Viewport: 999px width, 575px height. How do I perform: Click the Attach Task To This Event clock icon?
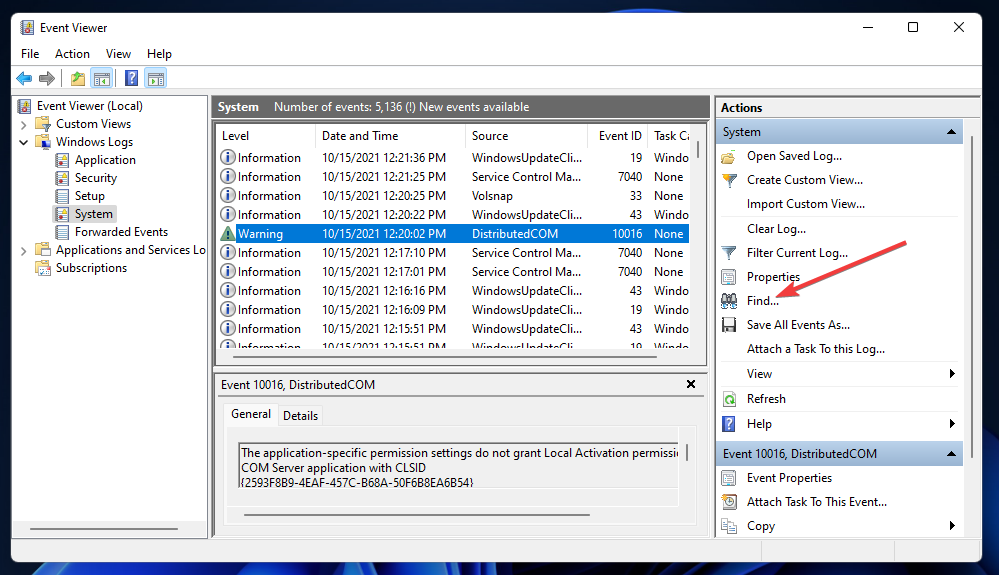(729, 502)
